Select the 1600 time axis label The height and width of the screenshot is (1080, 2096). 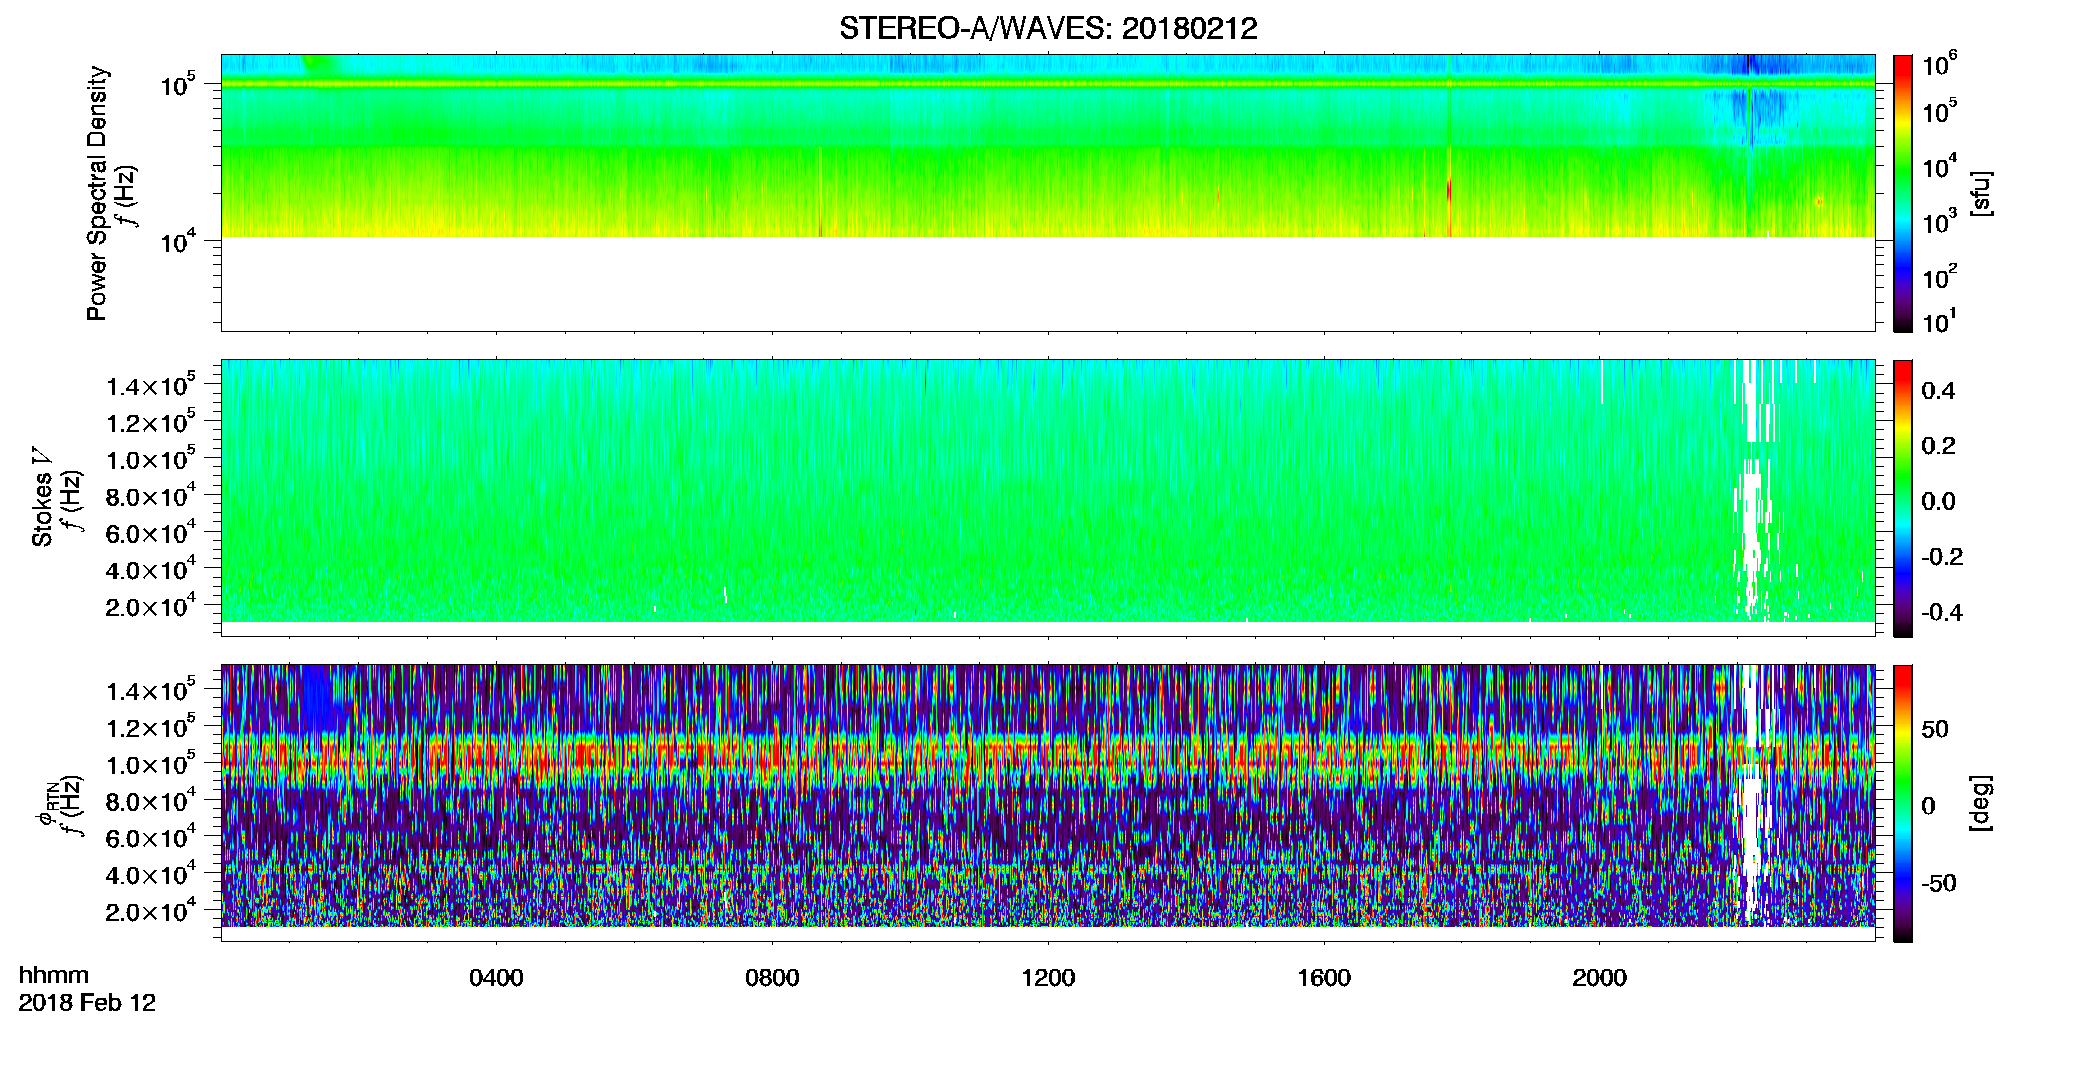click(1324, 978)
